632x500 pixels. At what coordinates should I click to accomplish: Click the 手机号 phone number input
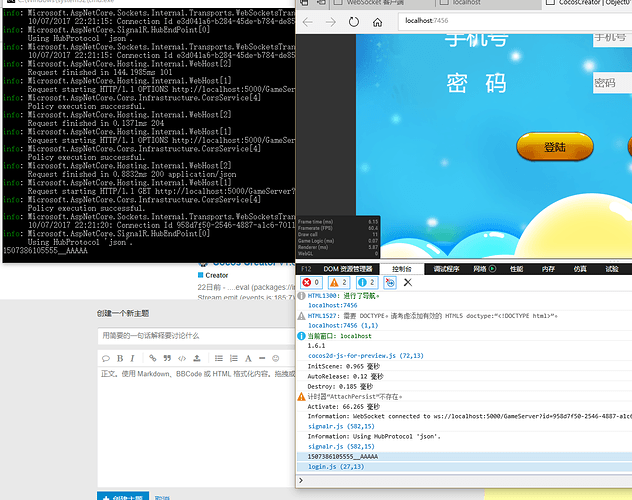tap(612, 39)
